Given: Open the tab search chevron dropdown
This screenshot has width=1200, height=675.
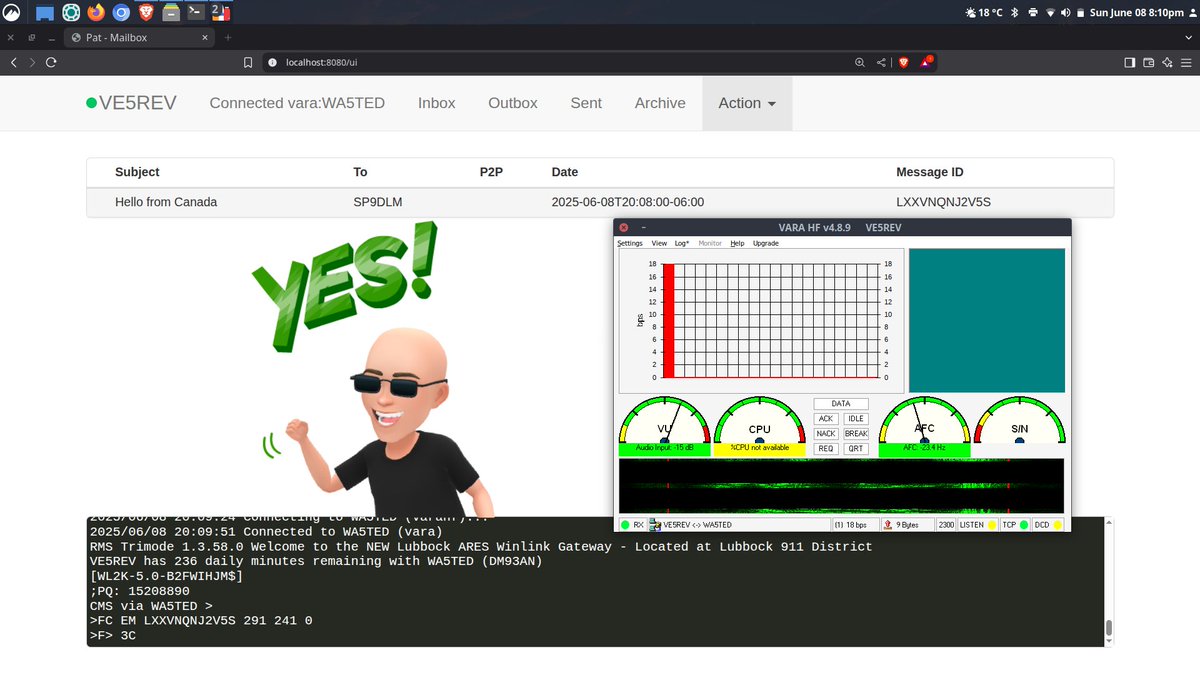Looking at the screenshot, I should 1187,37.
